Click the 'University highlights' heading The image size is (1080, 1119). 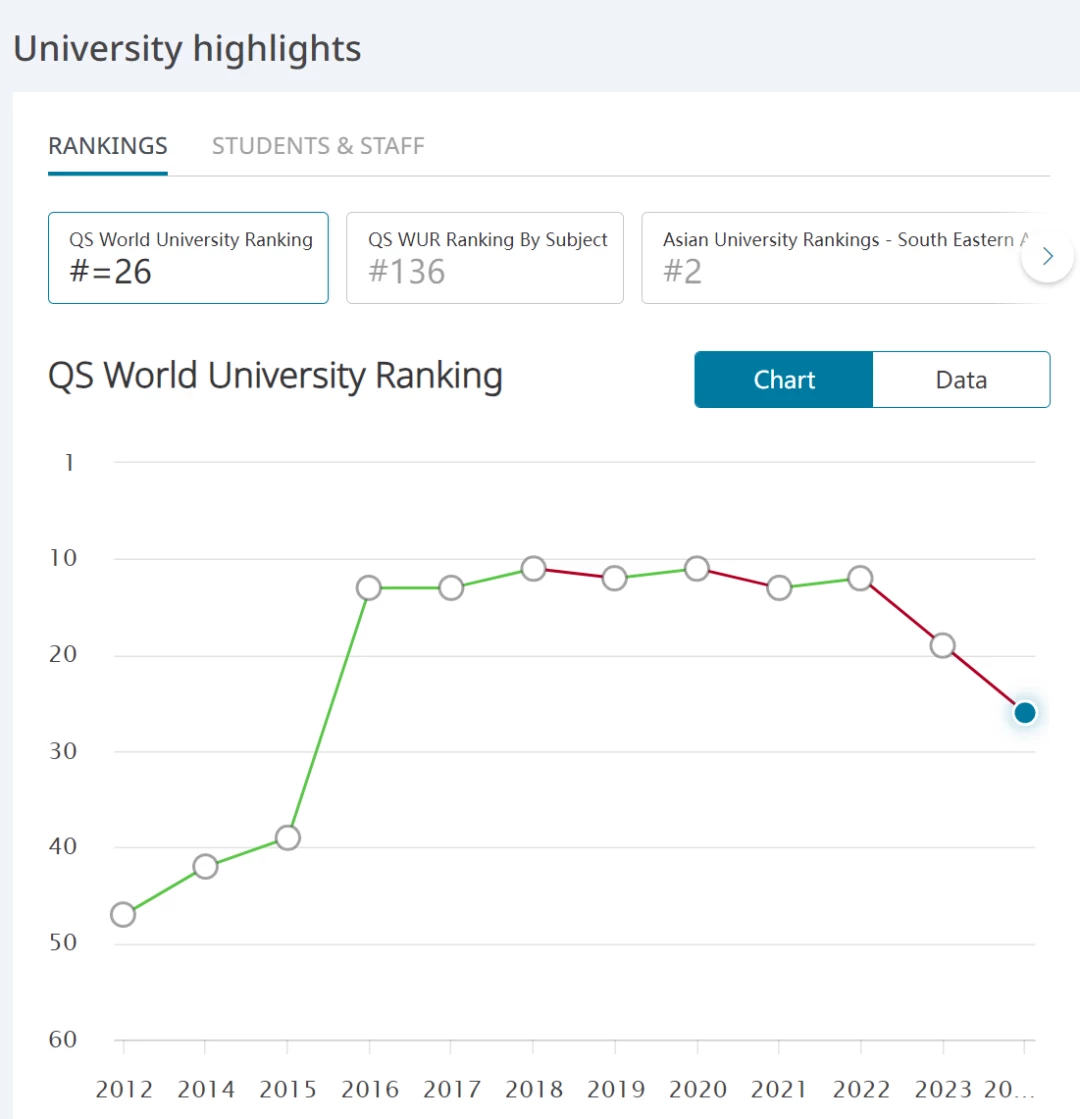187,49
